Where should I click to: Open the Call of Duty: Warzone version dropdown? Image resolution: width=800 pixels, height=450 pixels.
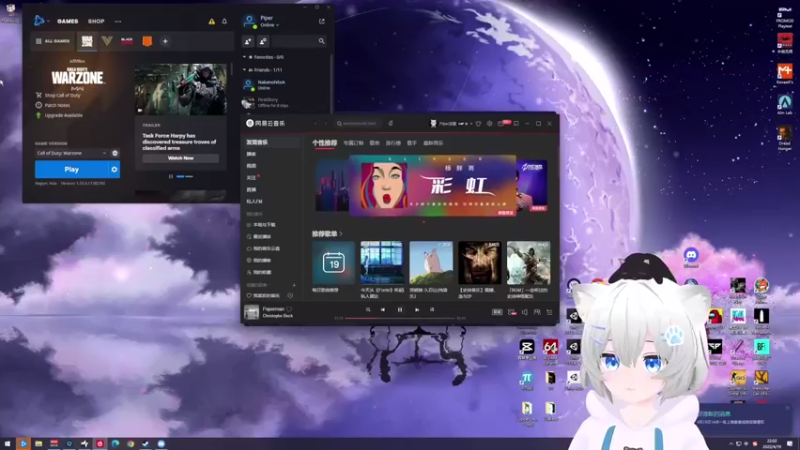pyautogui.click(x=72, y=153)
